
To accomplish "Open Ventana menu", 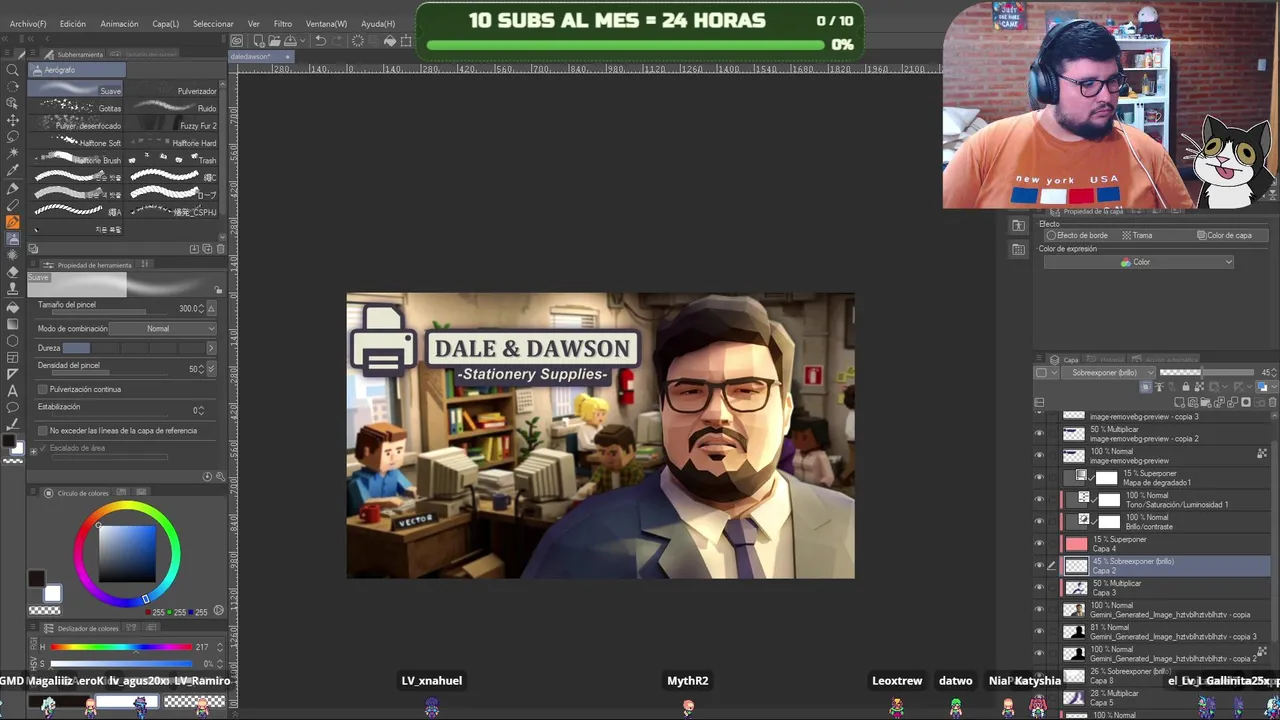I will click(326, 23).
